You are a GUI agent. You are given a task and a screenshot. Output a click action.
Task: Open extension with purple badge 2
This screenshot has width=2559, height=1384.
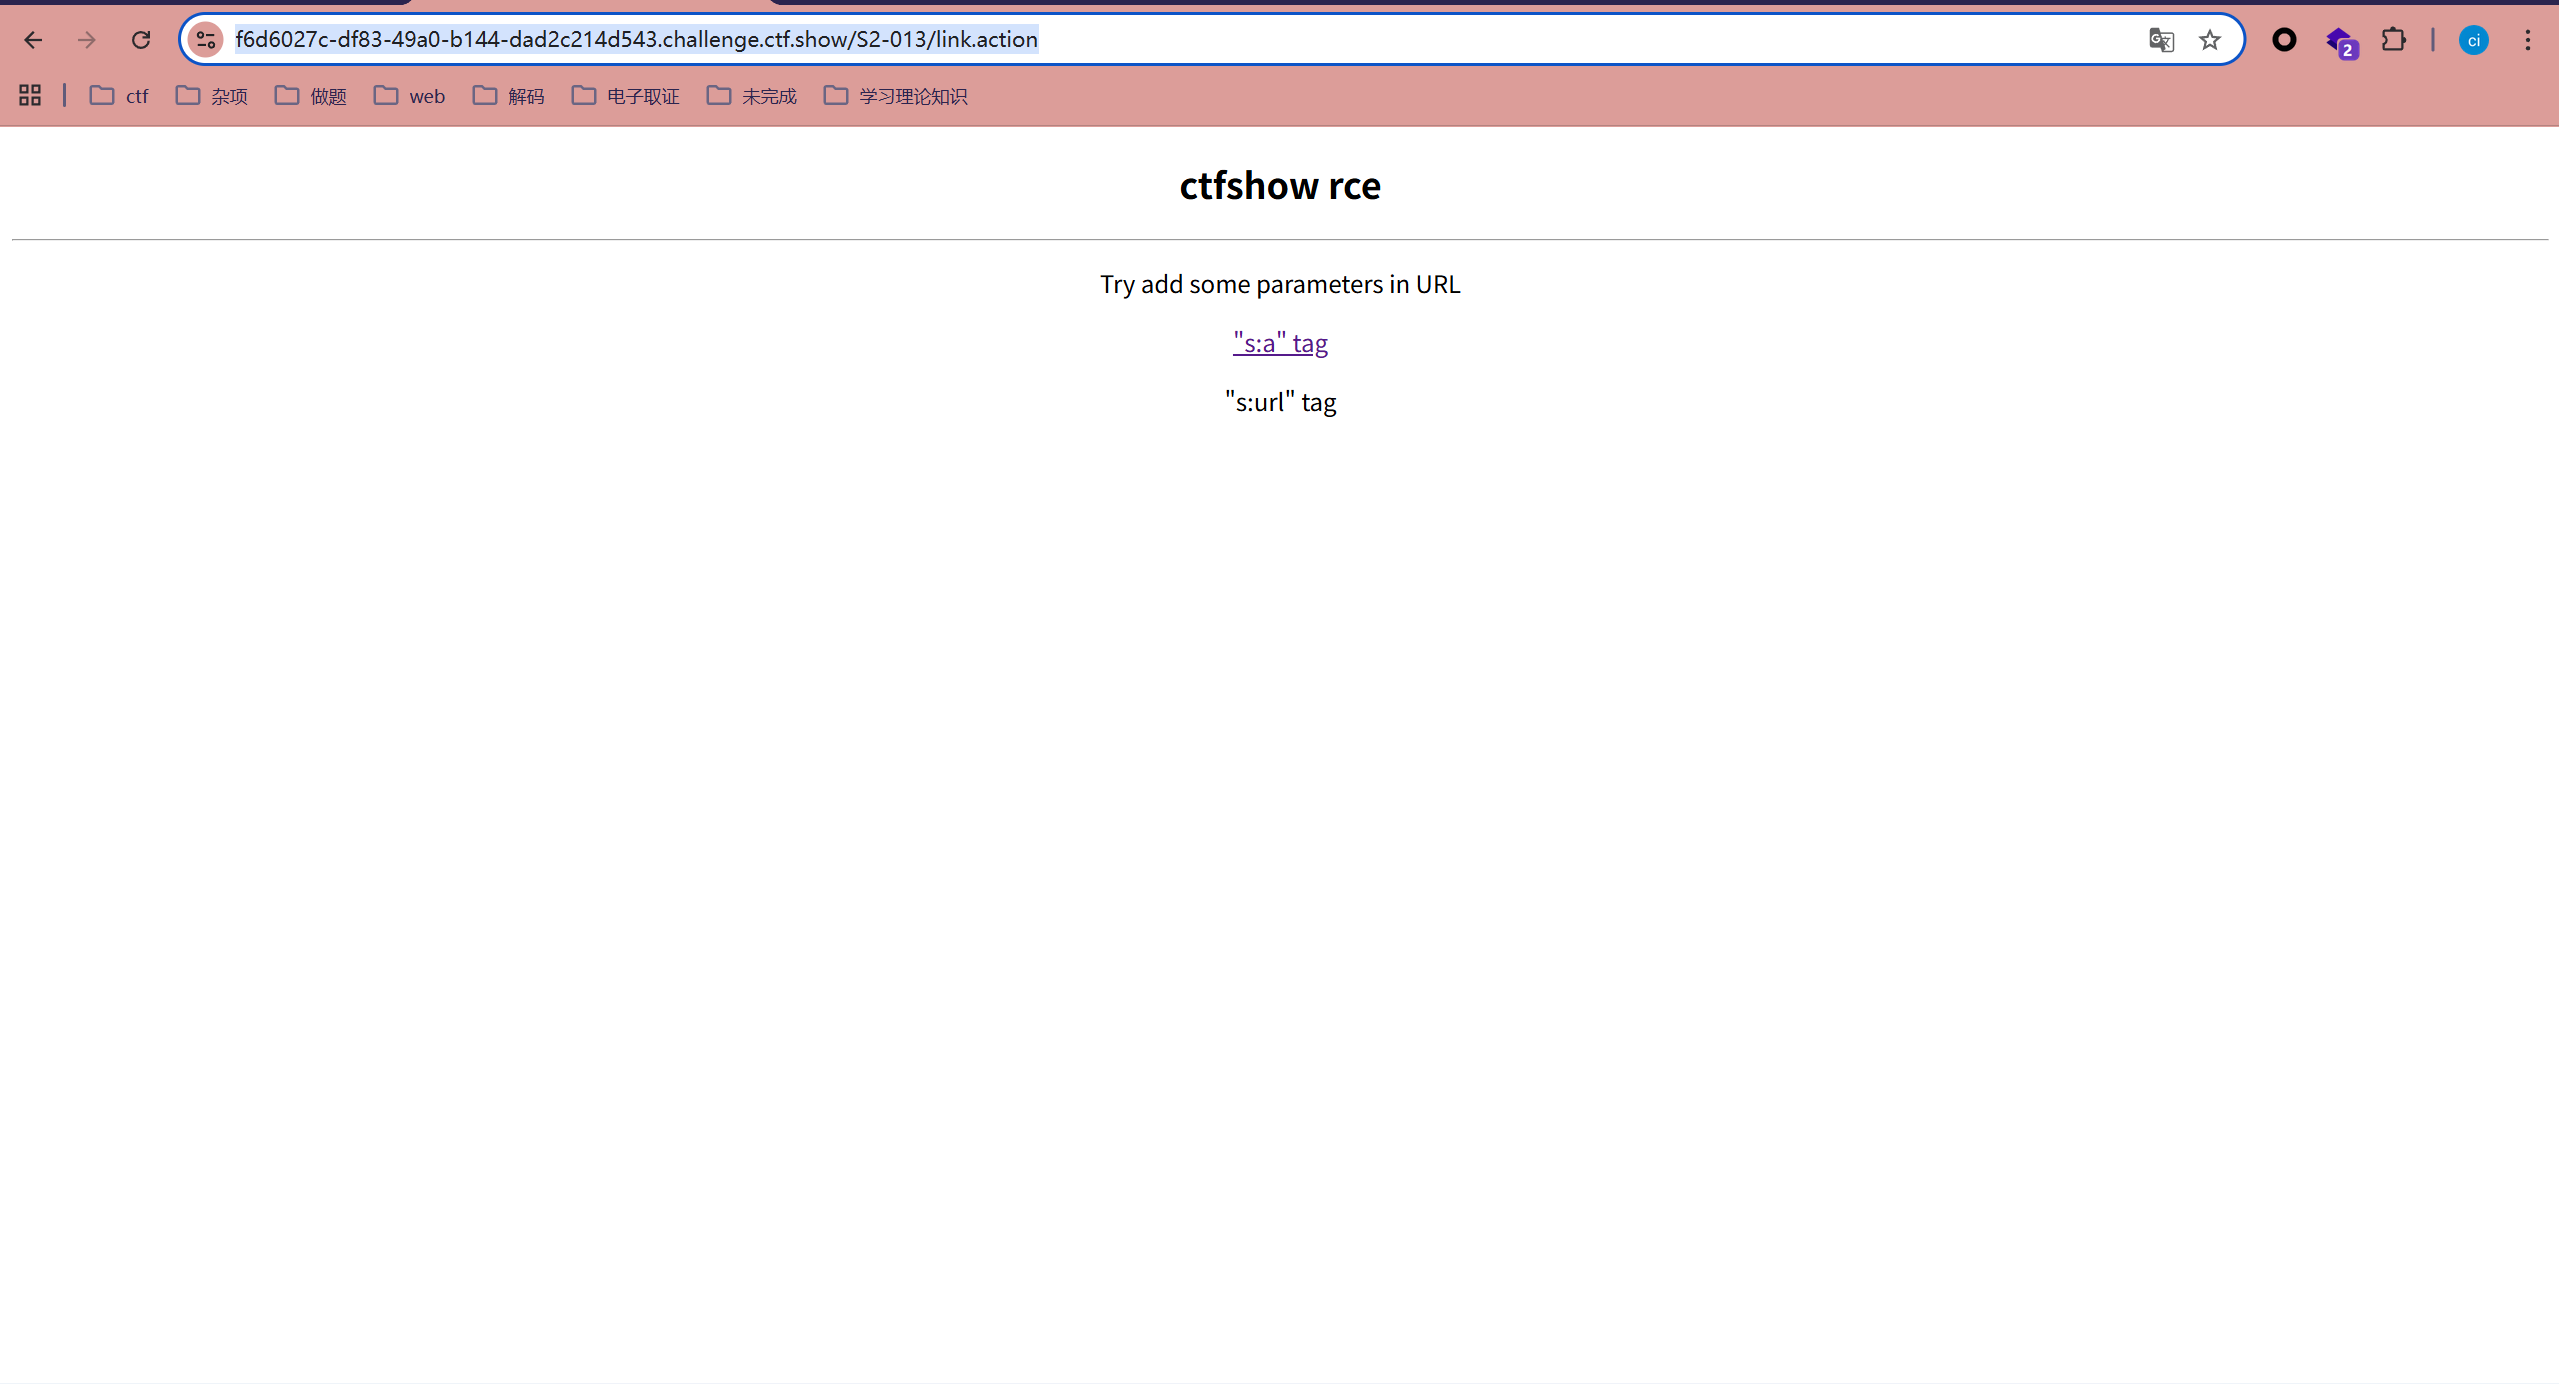click(x=2340, y=42)
